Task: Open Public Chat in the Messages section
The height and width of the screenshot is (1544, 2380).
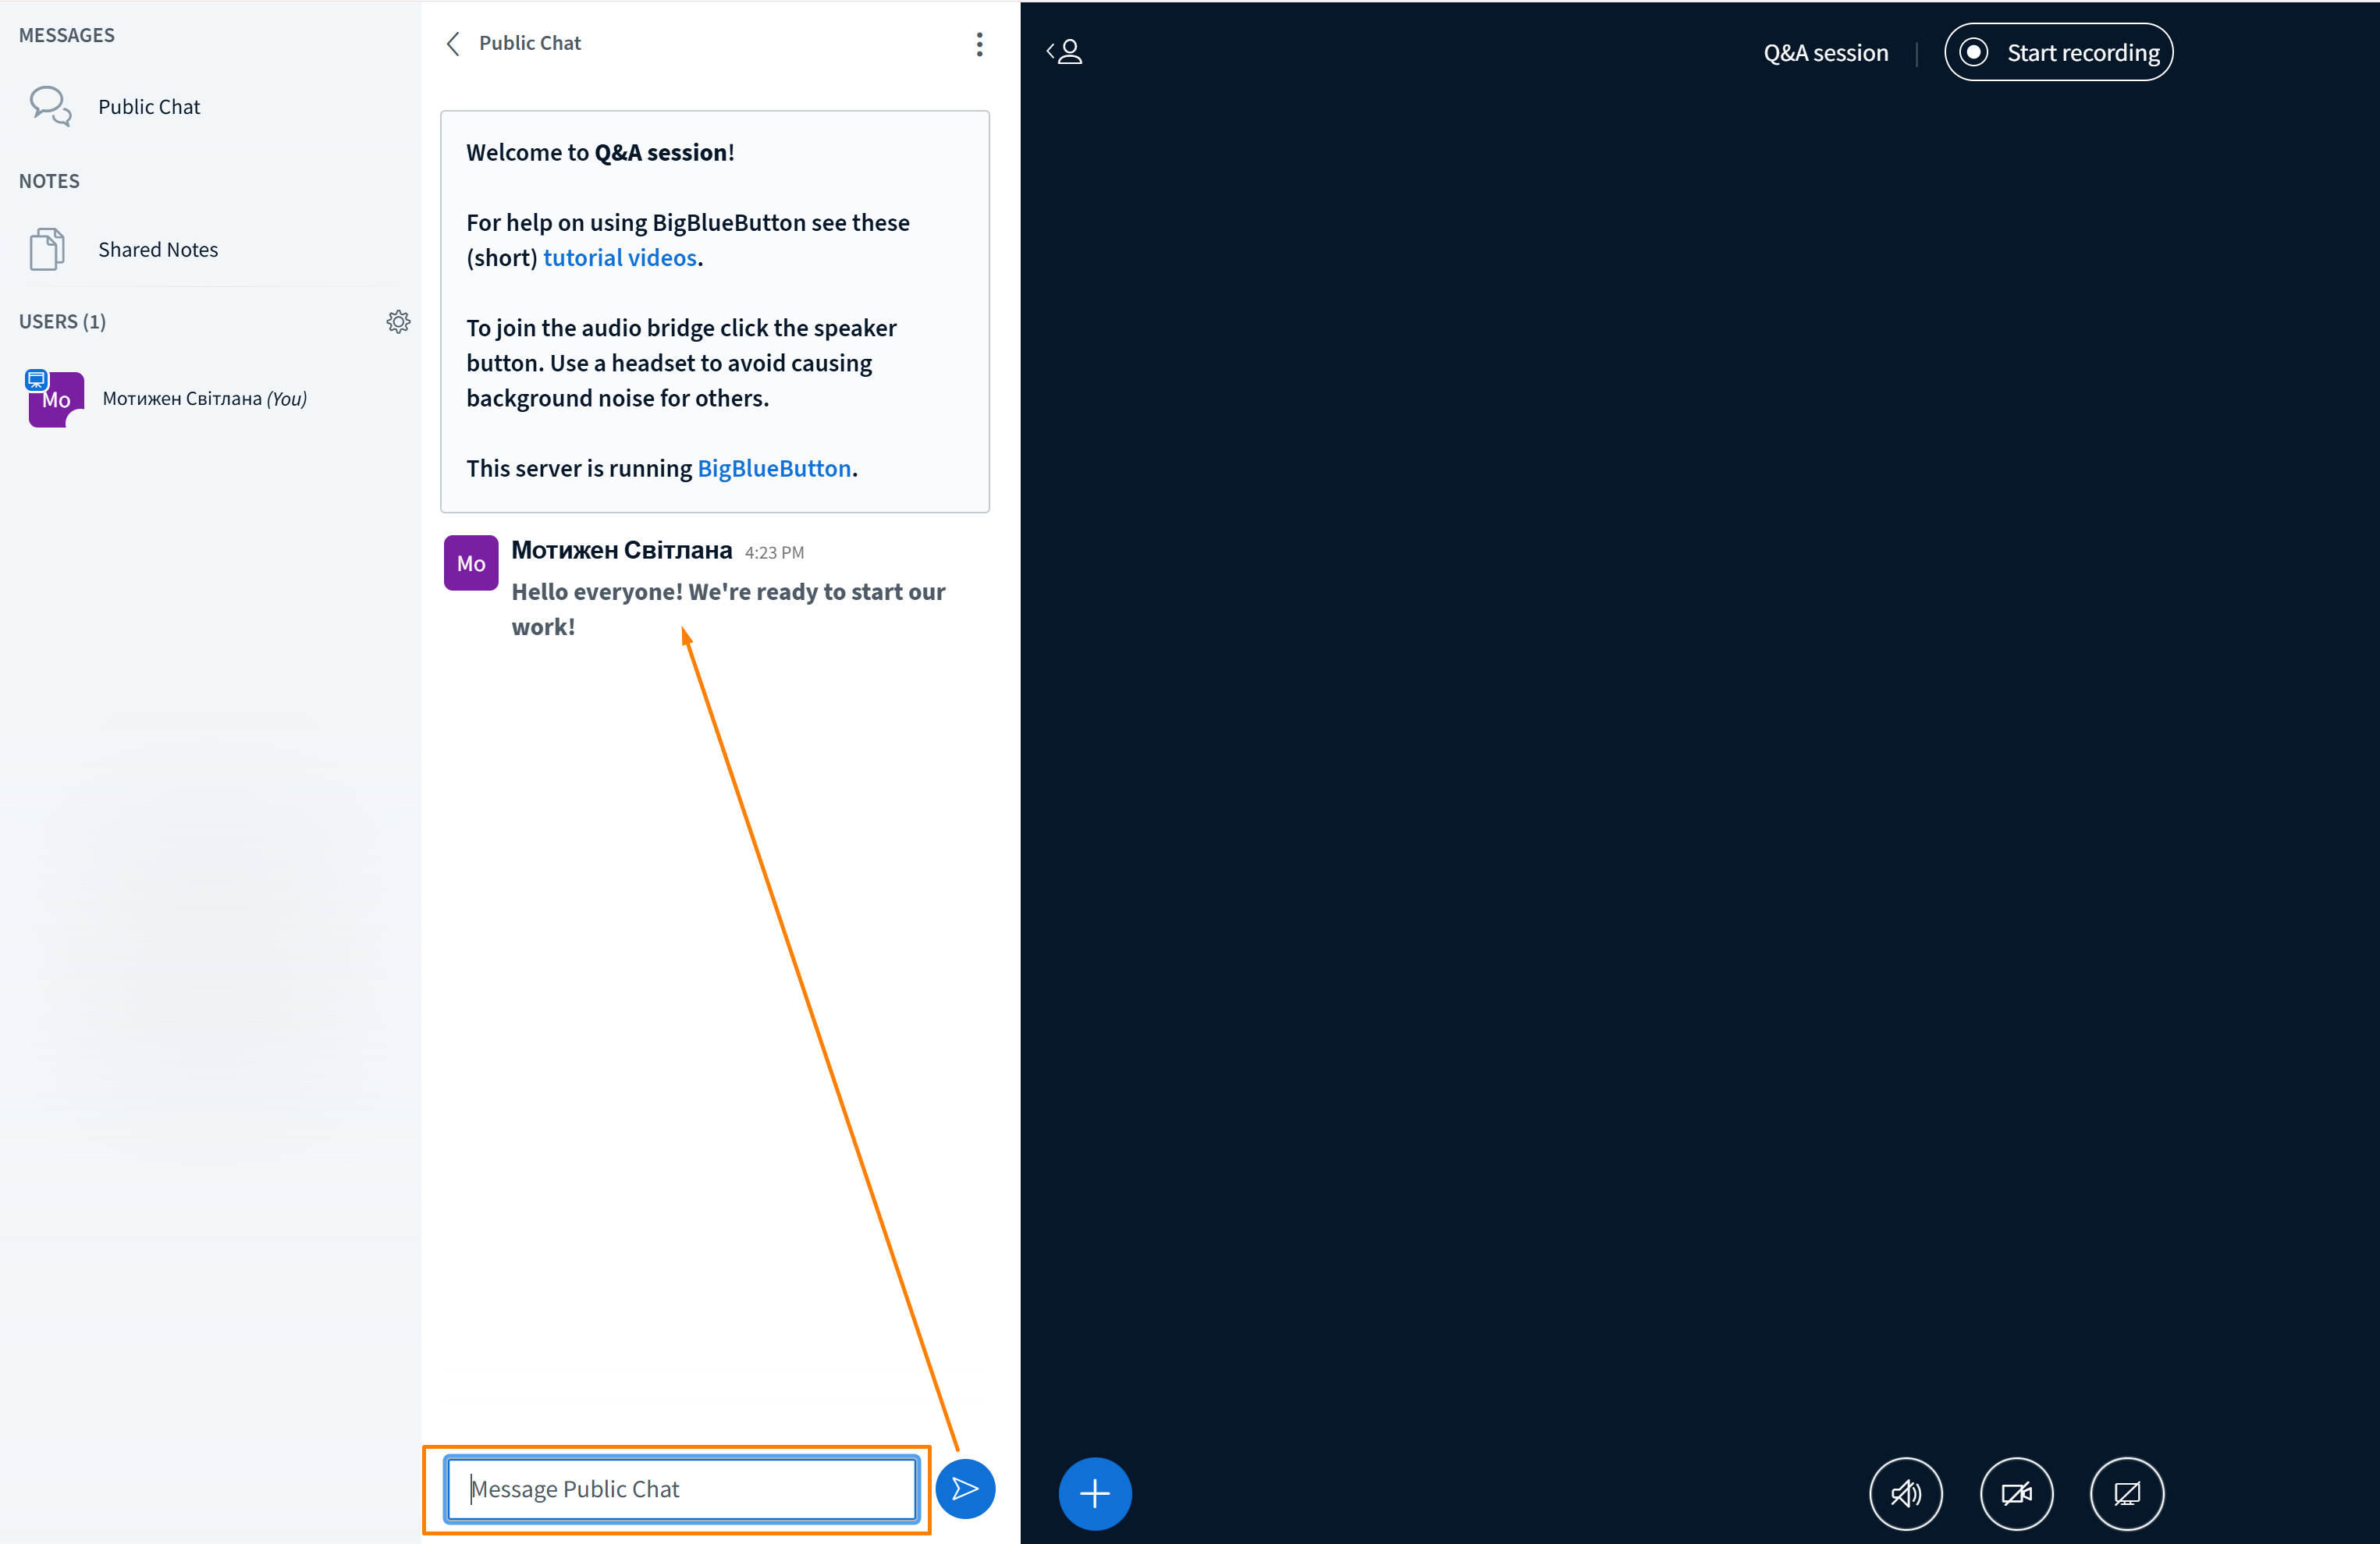Action: (x=149, y=107)
